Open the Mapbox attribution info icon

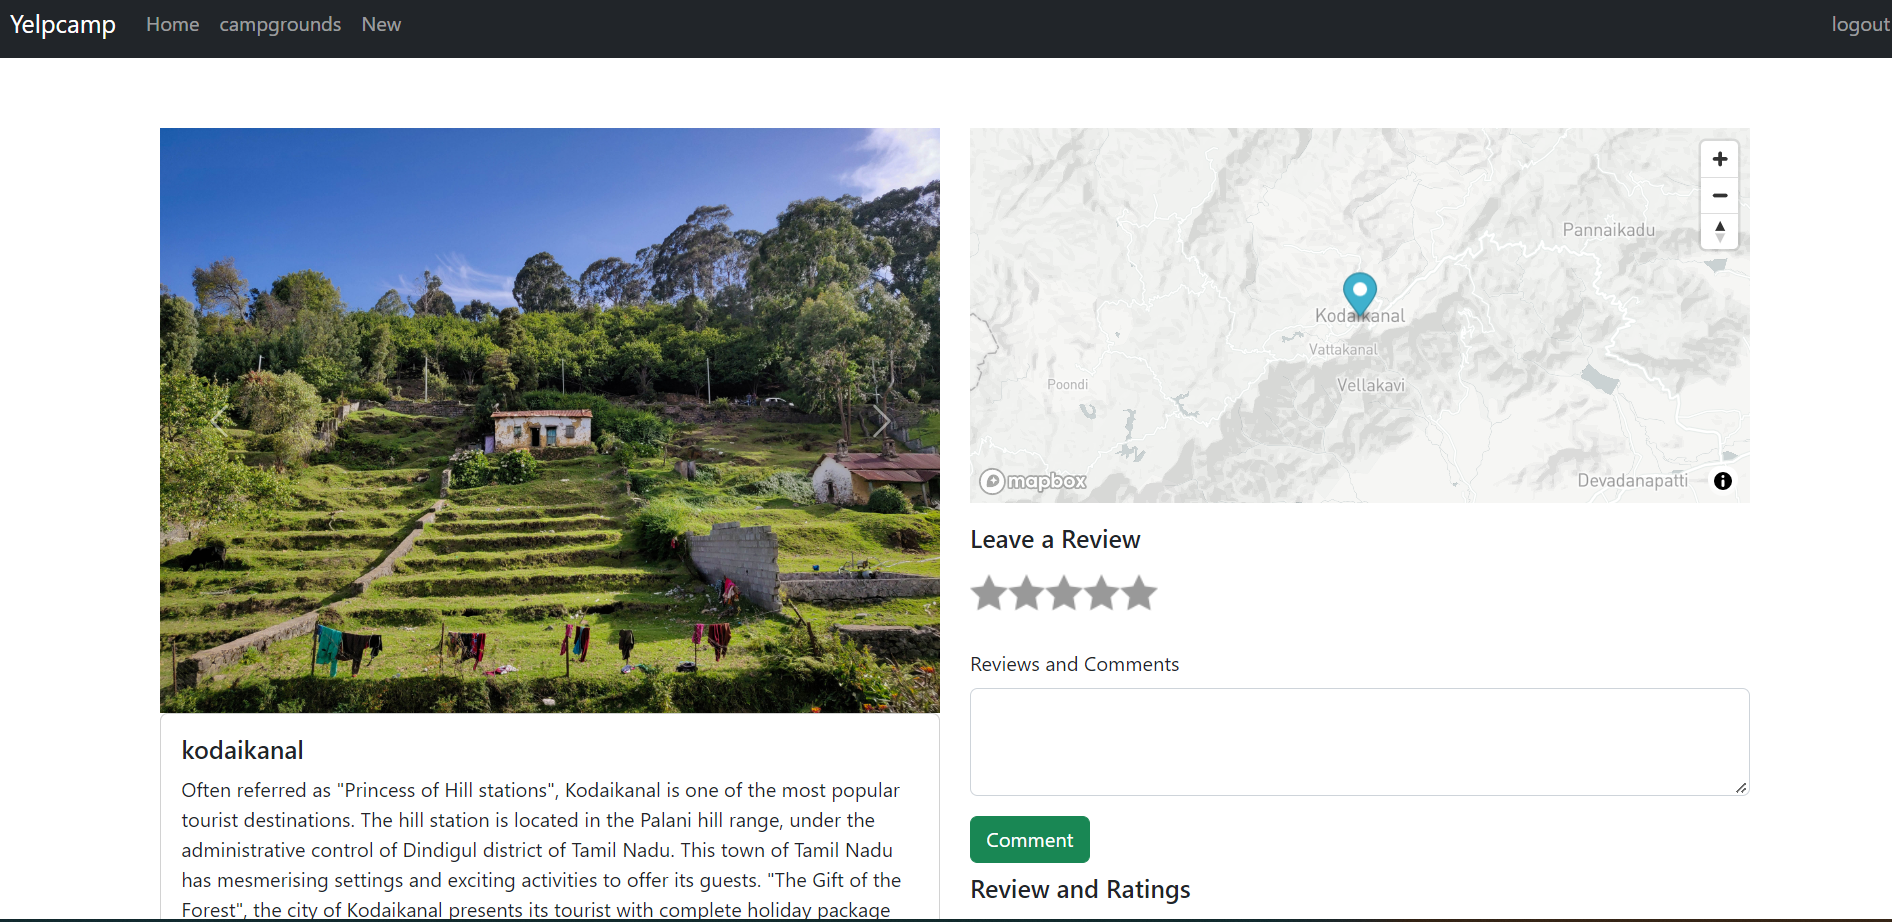pyautogui.click(x=1722, y=481)
